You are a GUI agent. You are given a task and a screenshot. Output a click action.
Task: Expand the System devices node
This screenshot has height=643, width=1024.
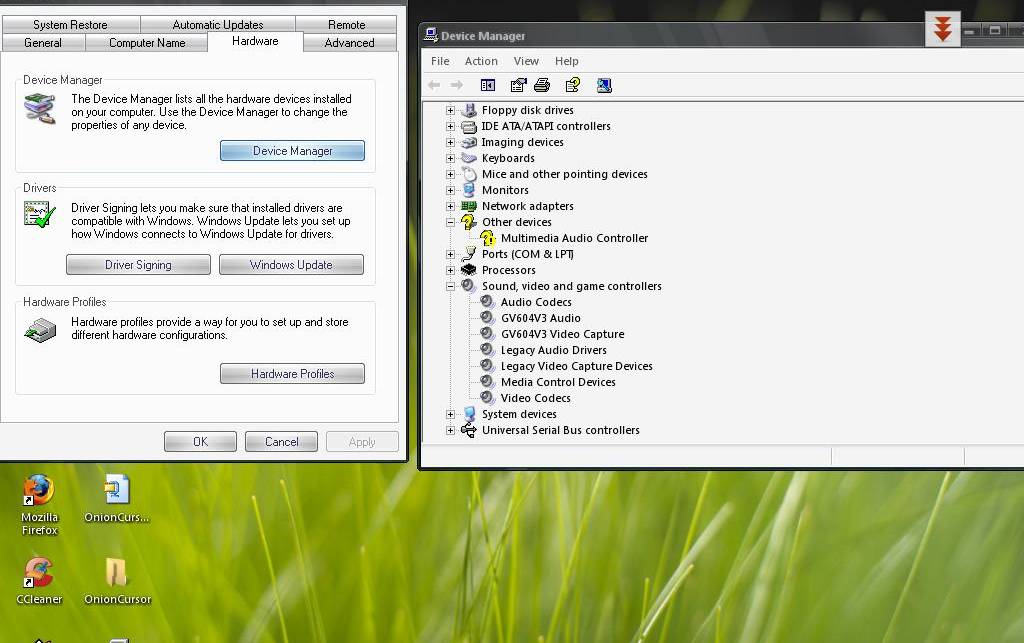(x=451, y=414)
